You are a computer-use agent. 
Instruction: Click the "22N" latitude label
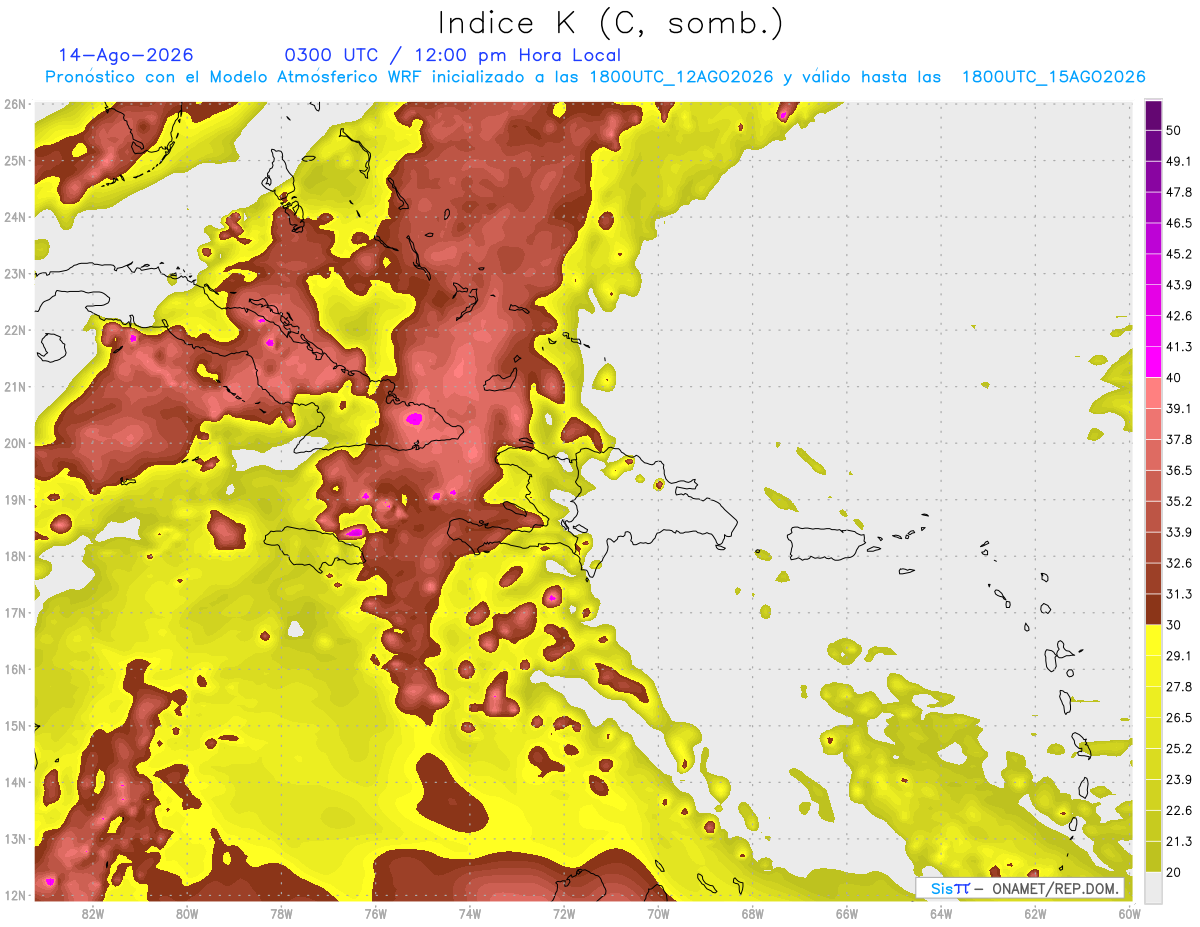click(x=15, y=330)
